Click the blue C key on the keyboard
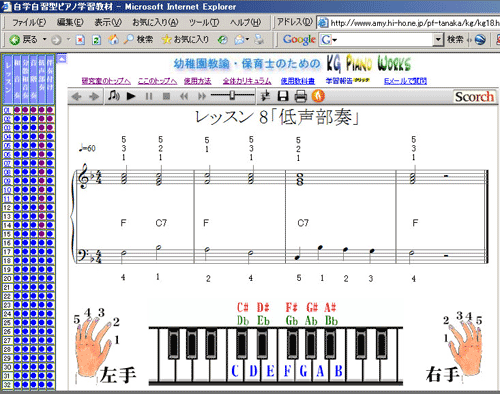500x394 pixels. (235, 371)
